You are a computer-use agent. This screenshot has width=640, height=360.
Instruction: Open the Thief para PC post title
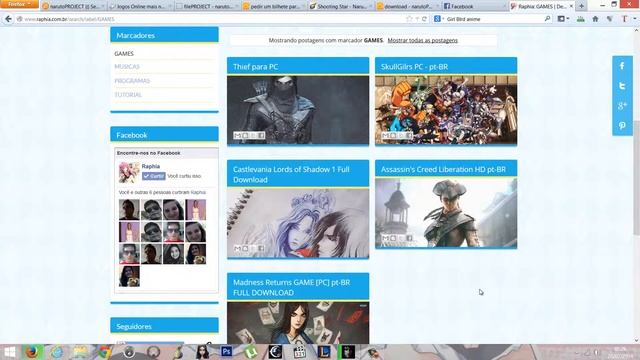[x=256, y=67]
